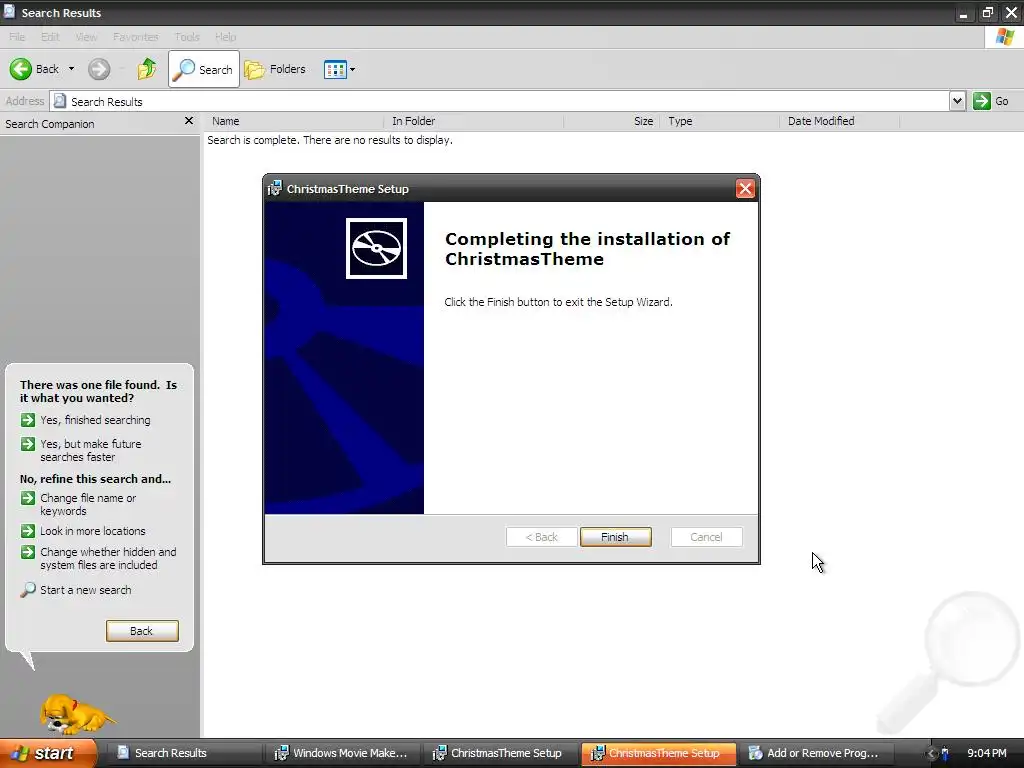Select Yes, but make future searches faster

(81, 450)
